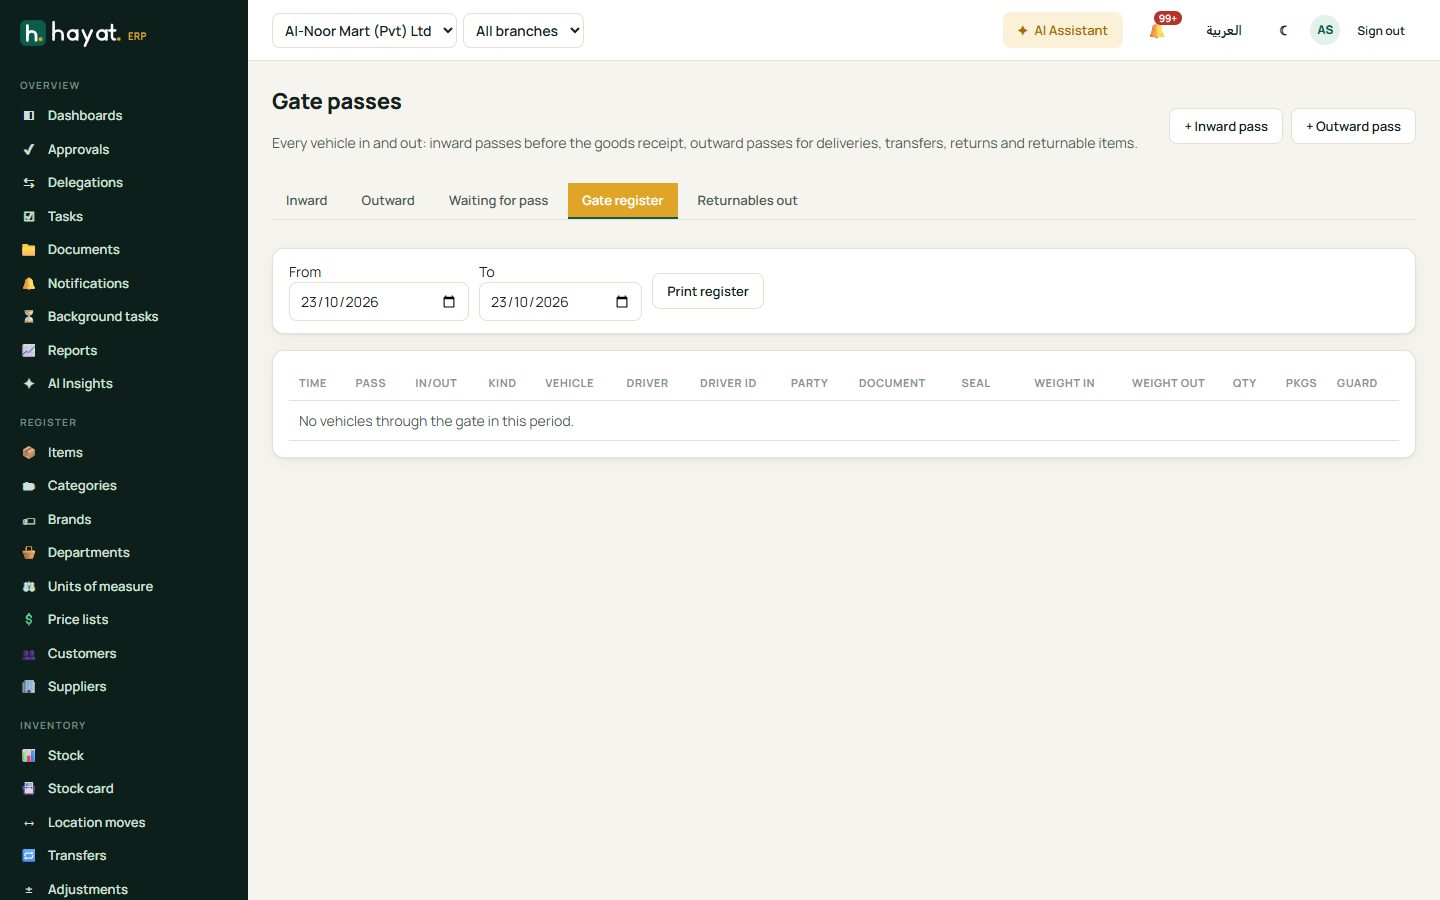Open Price lists dollar icon
The width and height of the screenshot is (1440, 900).
tap(29, 620)
